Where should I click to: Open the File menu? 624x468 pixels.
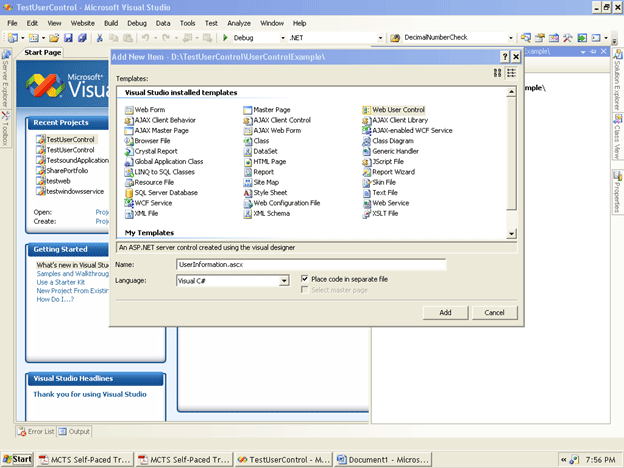[x=12, y=23]
